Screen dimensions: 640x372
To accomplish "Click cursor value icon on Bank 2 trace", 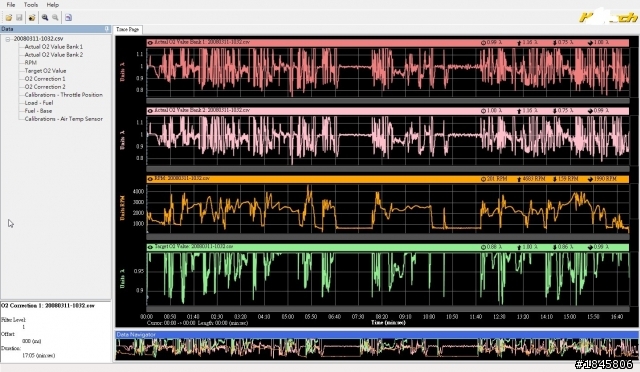I will point(483,111).
